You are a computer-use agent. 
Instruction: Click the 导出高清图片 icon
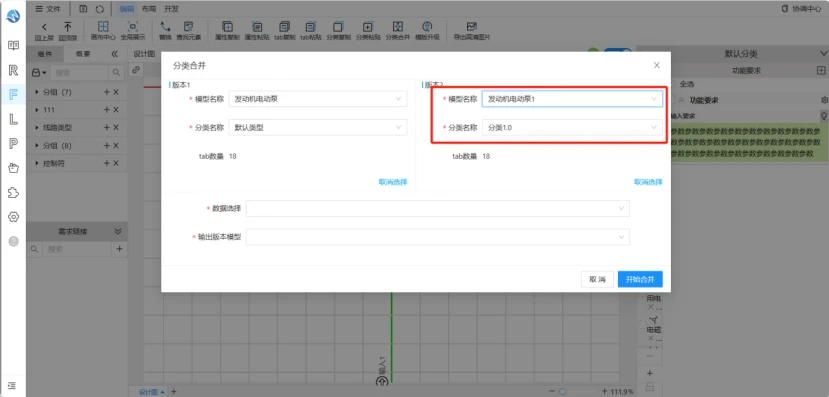472,26
